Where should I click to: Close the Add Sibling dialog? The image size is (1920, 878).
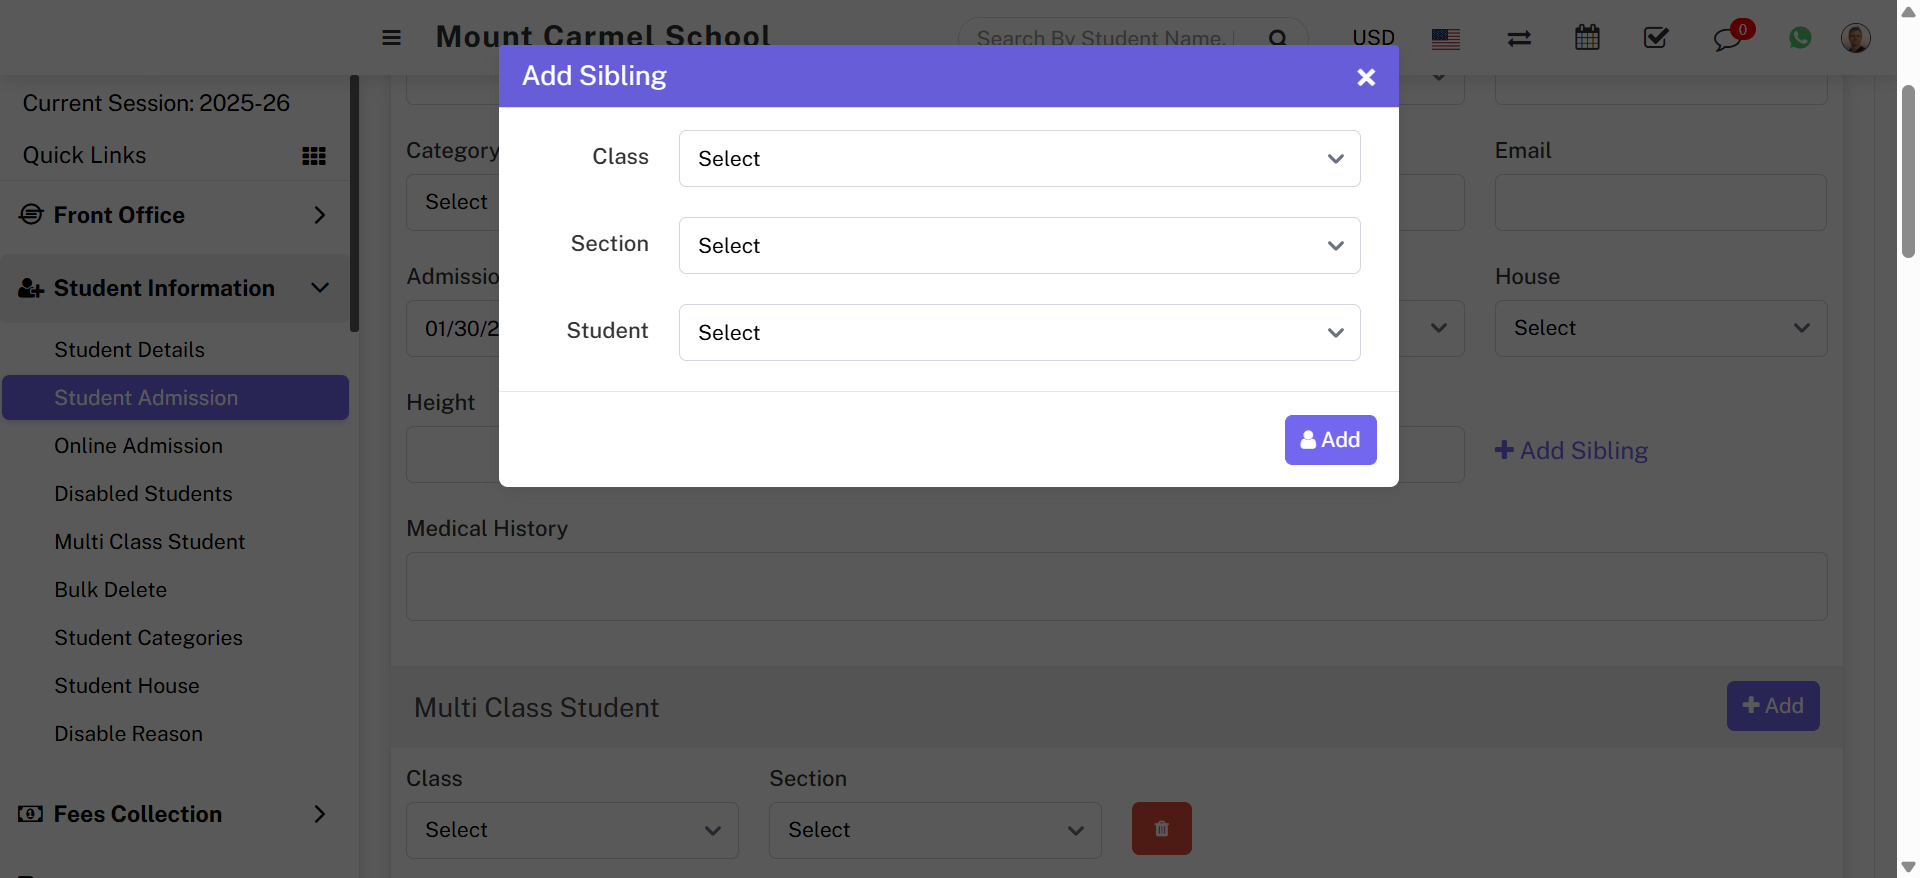1366,77
